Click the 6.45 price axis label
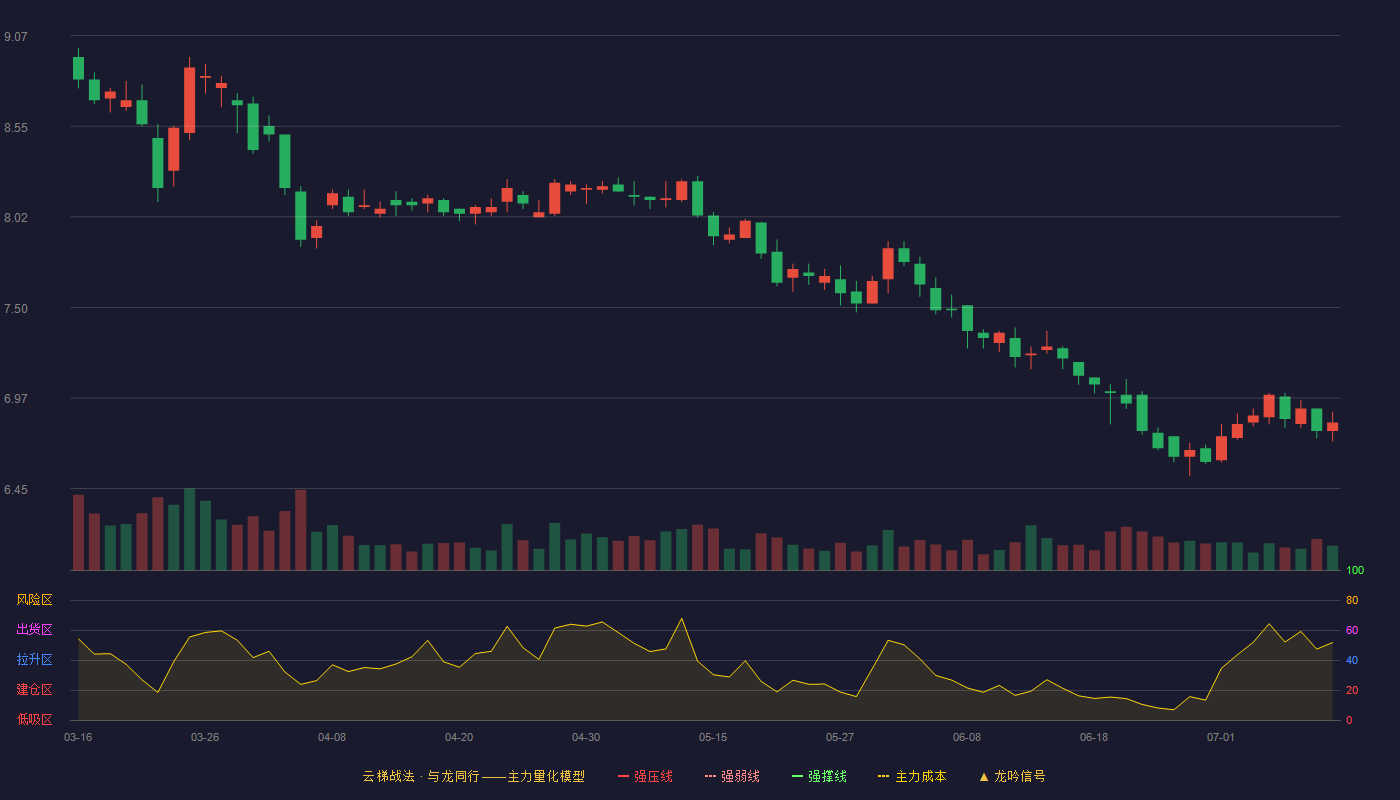The image size is (1400, 800). 16,490
